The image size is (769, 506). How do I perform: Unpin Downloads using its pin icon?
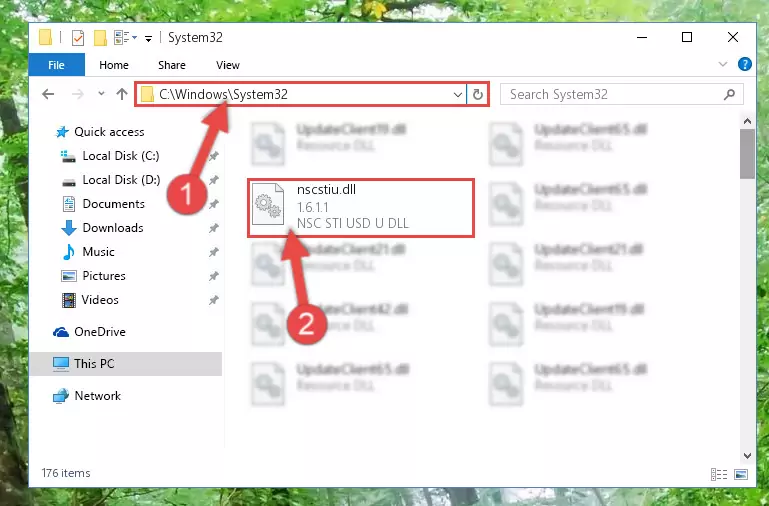pyautogui.click(x=213, y=228)
